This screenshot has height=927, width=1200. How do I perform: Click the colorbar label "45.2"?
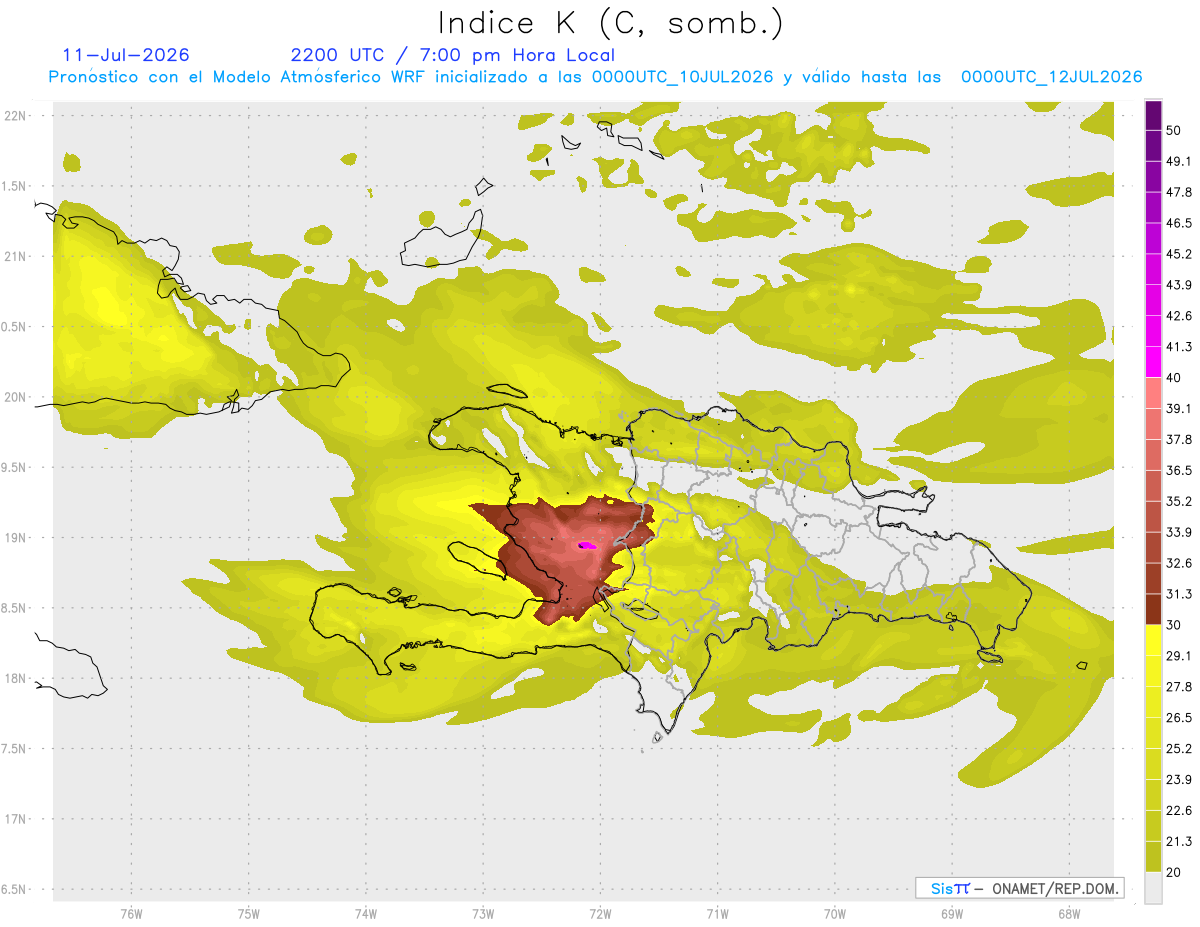pyautogui.click(x=1178, y=254)
